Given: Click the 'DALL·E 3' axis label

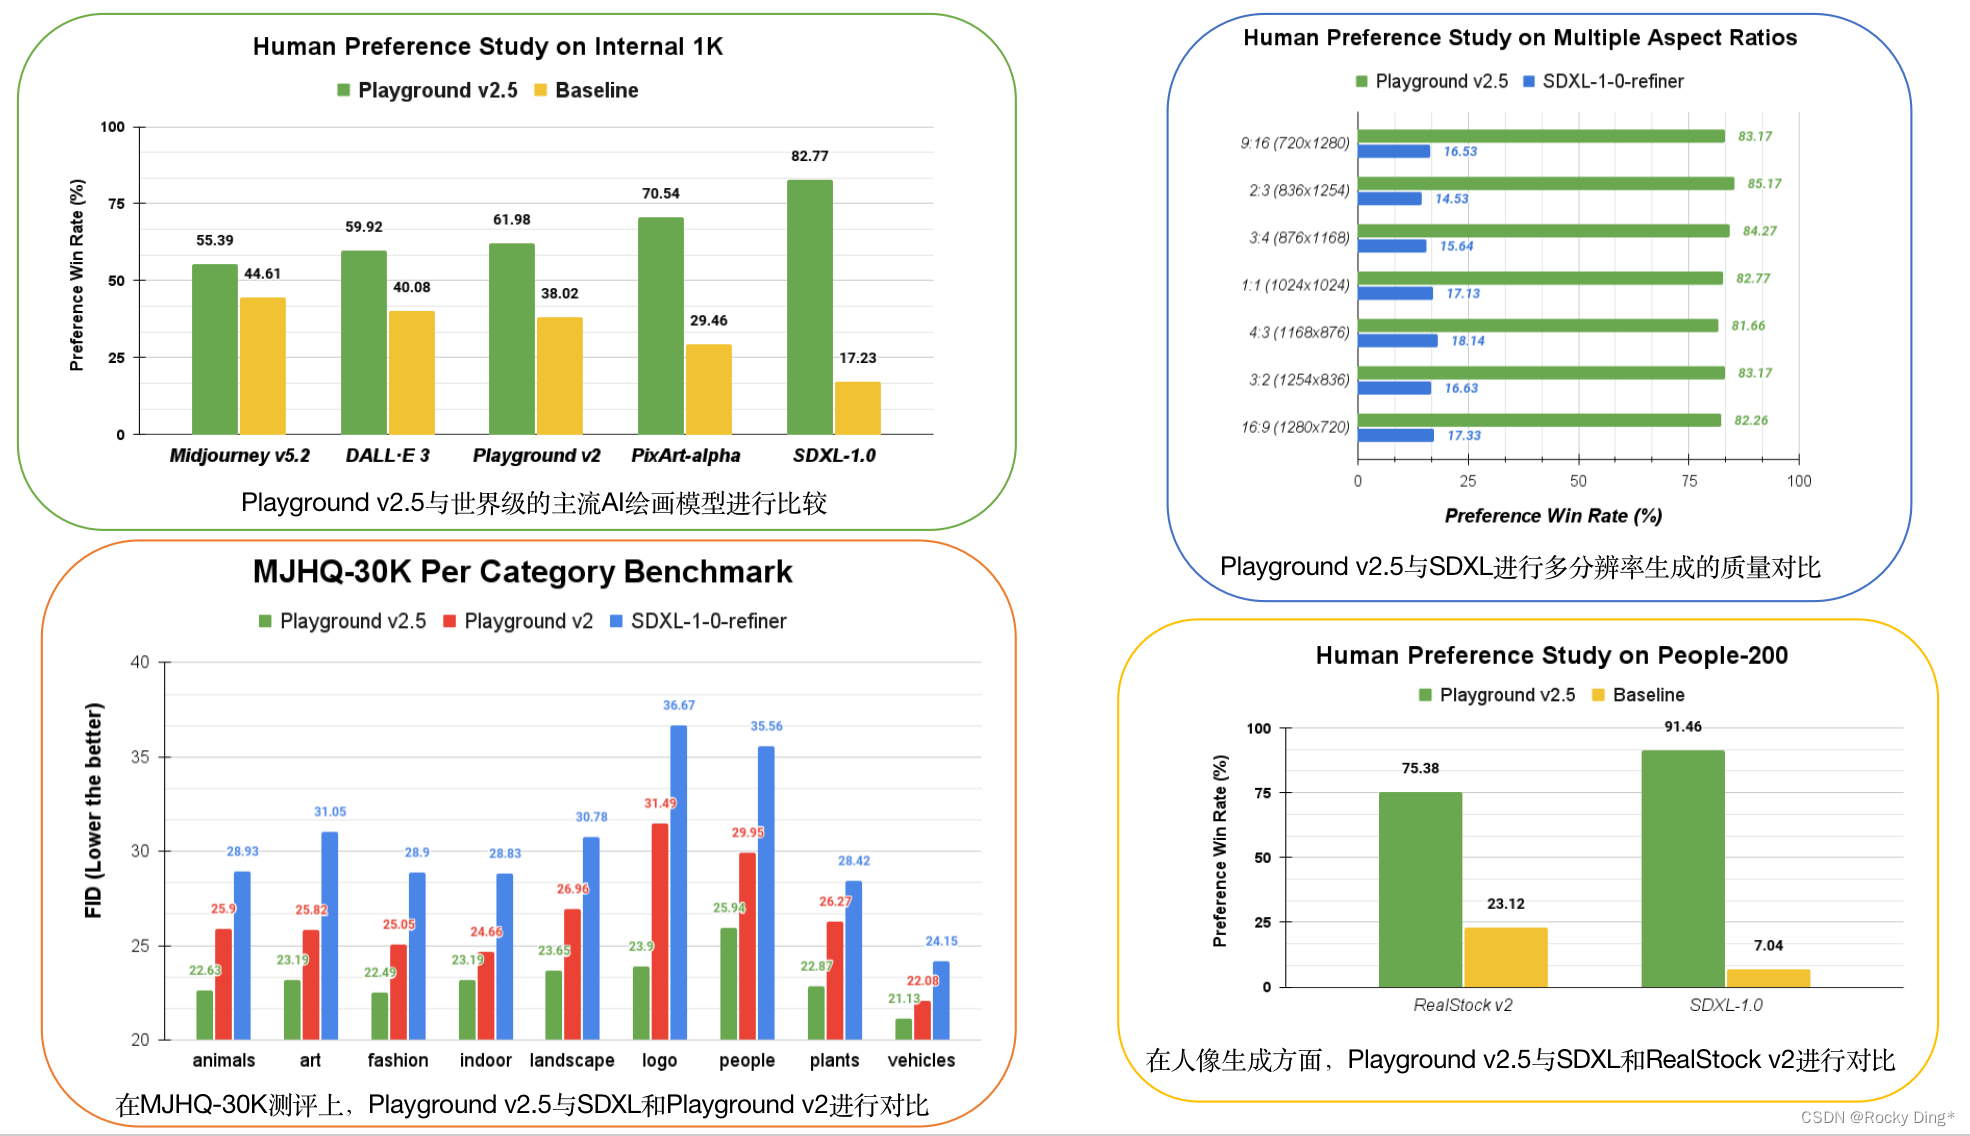Looking at the screenshot, I should [x=388, y=455].
